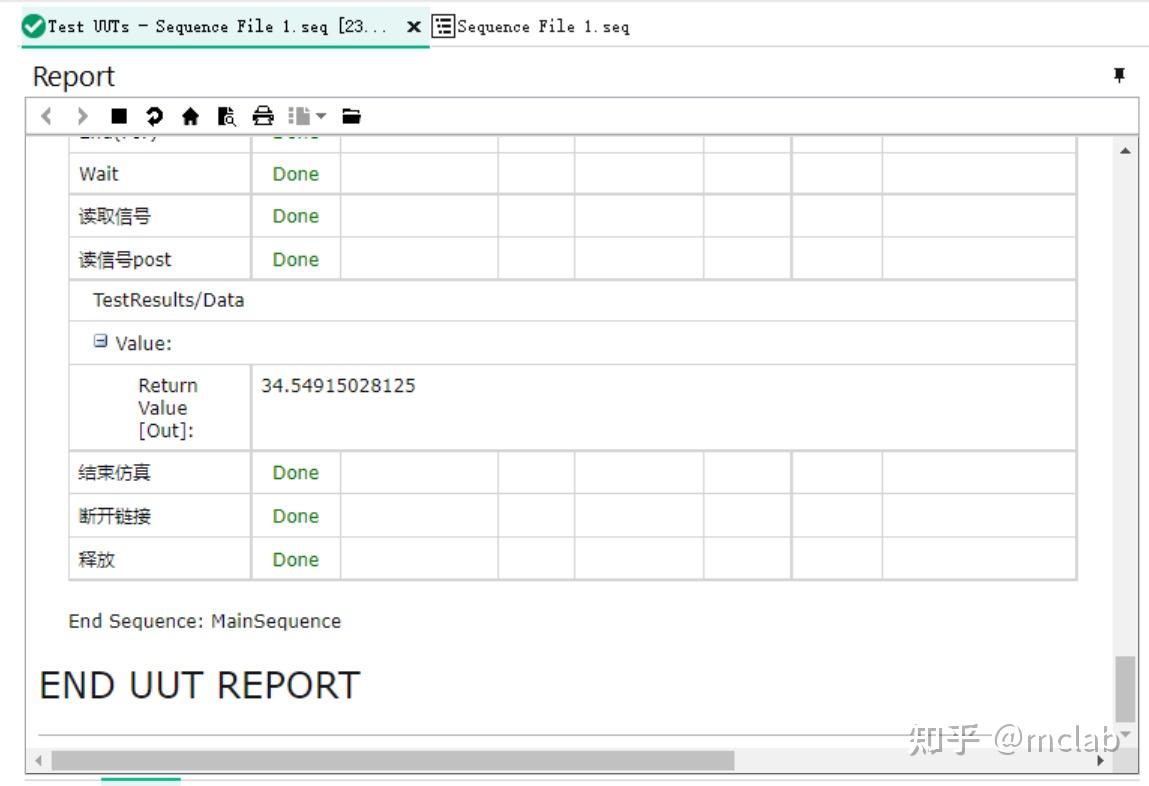Stop the report display with the Stop icon

[117, 115]
